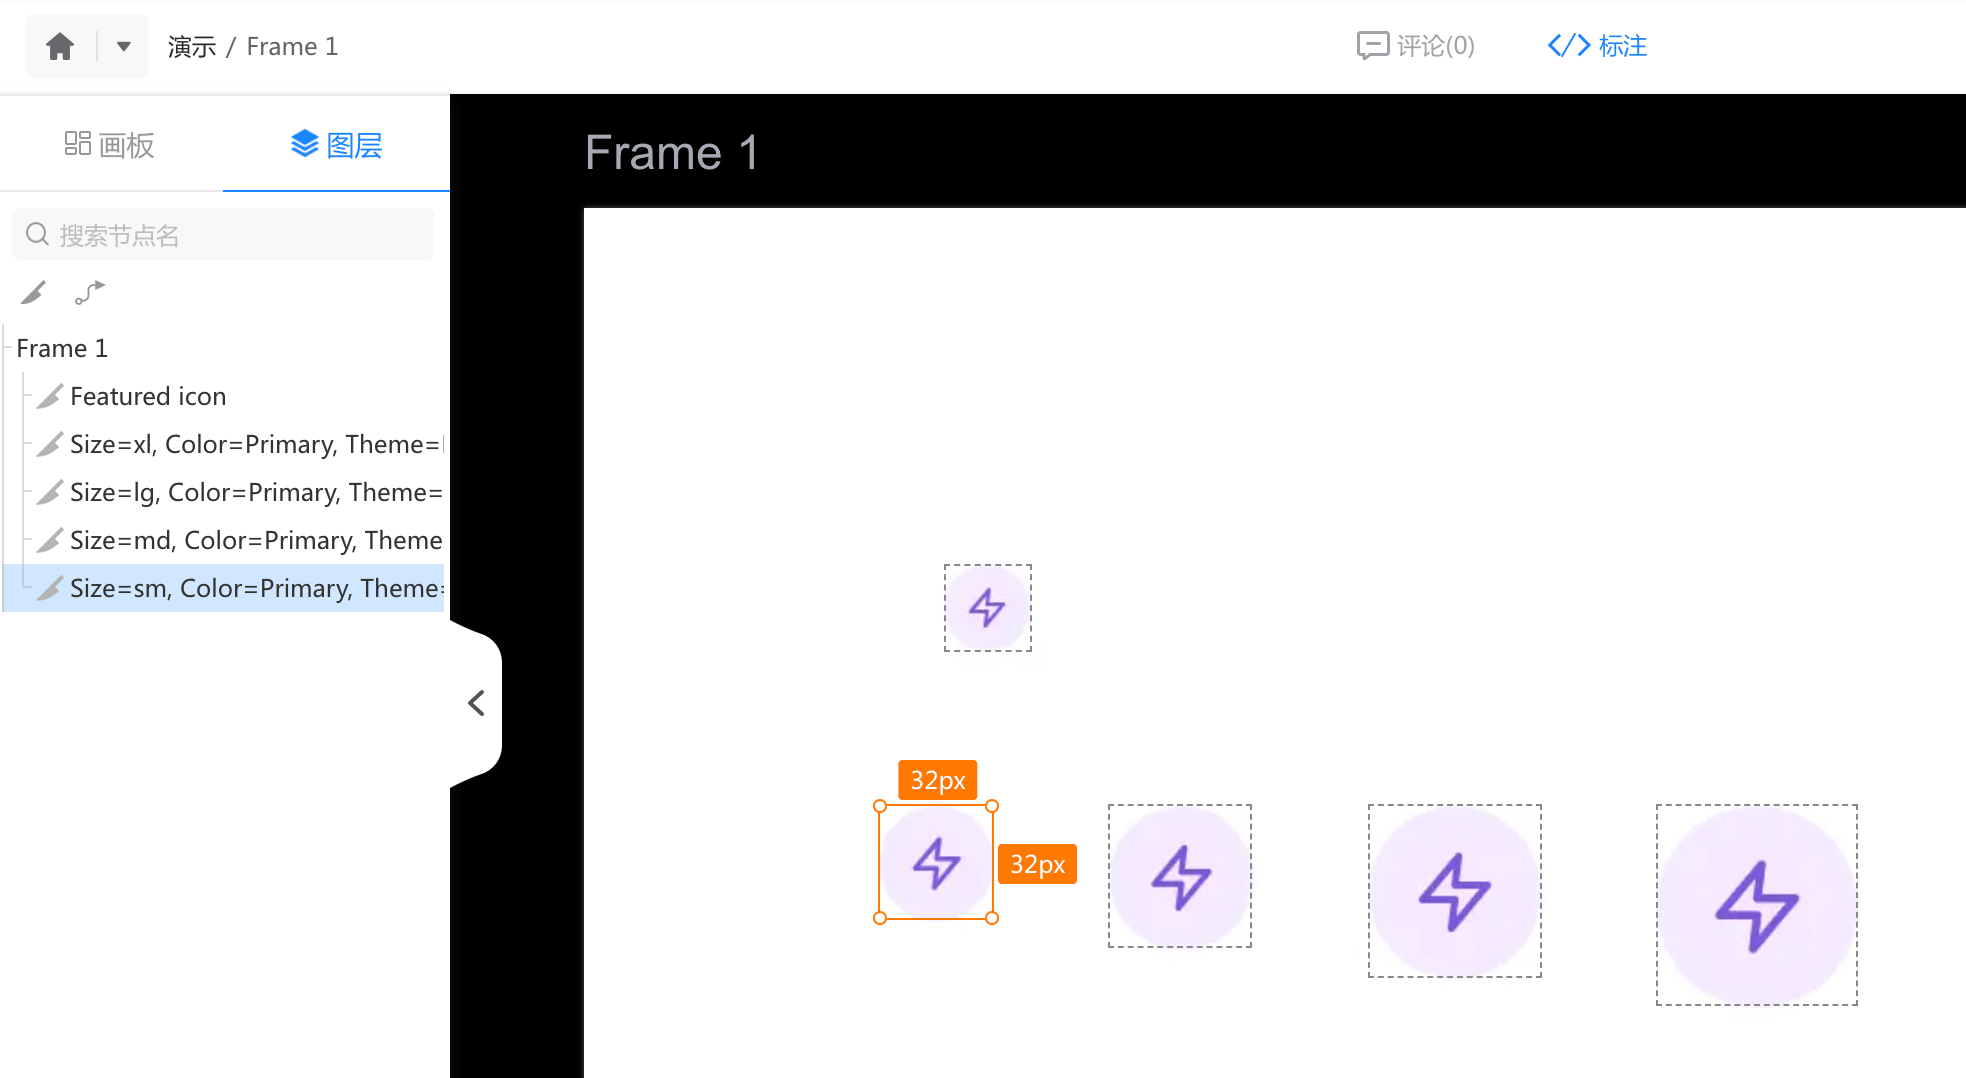
Task: Go to the home icon
Action: click(60, 46)
